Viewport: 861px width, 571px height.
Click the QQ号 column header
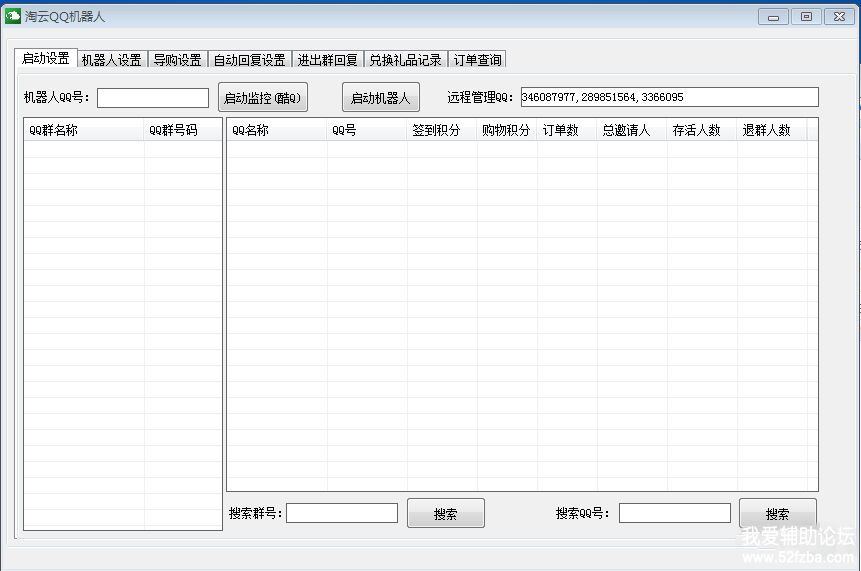(x=367, y=130)
